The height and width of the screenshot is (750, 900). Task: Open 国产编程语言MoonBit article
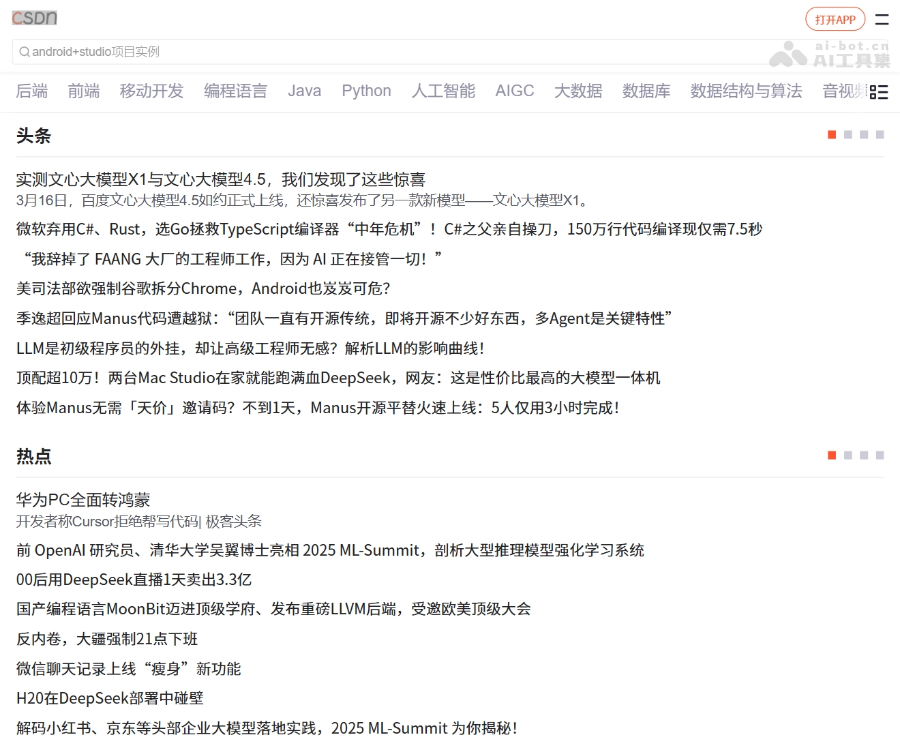273,609
